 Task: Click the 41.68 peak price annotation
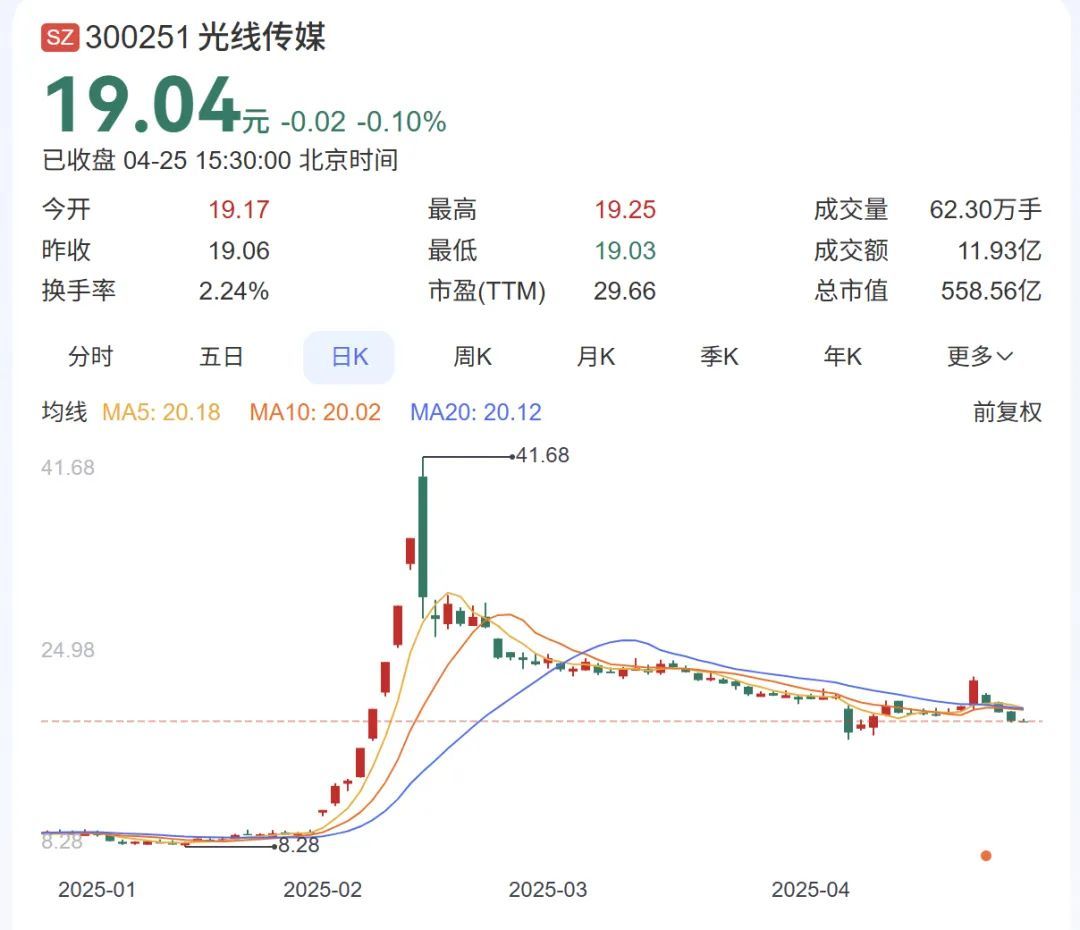pos(542,455)
